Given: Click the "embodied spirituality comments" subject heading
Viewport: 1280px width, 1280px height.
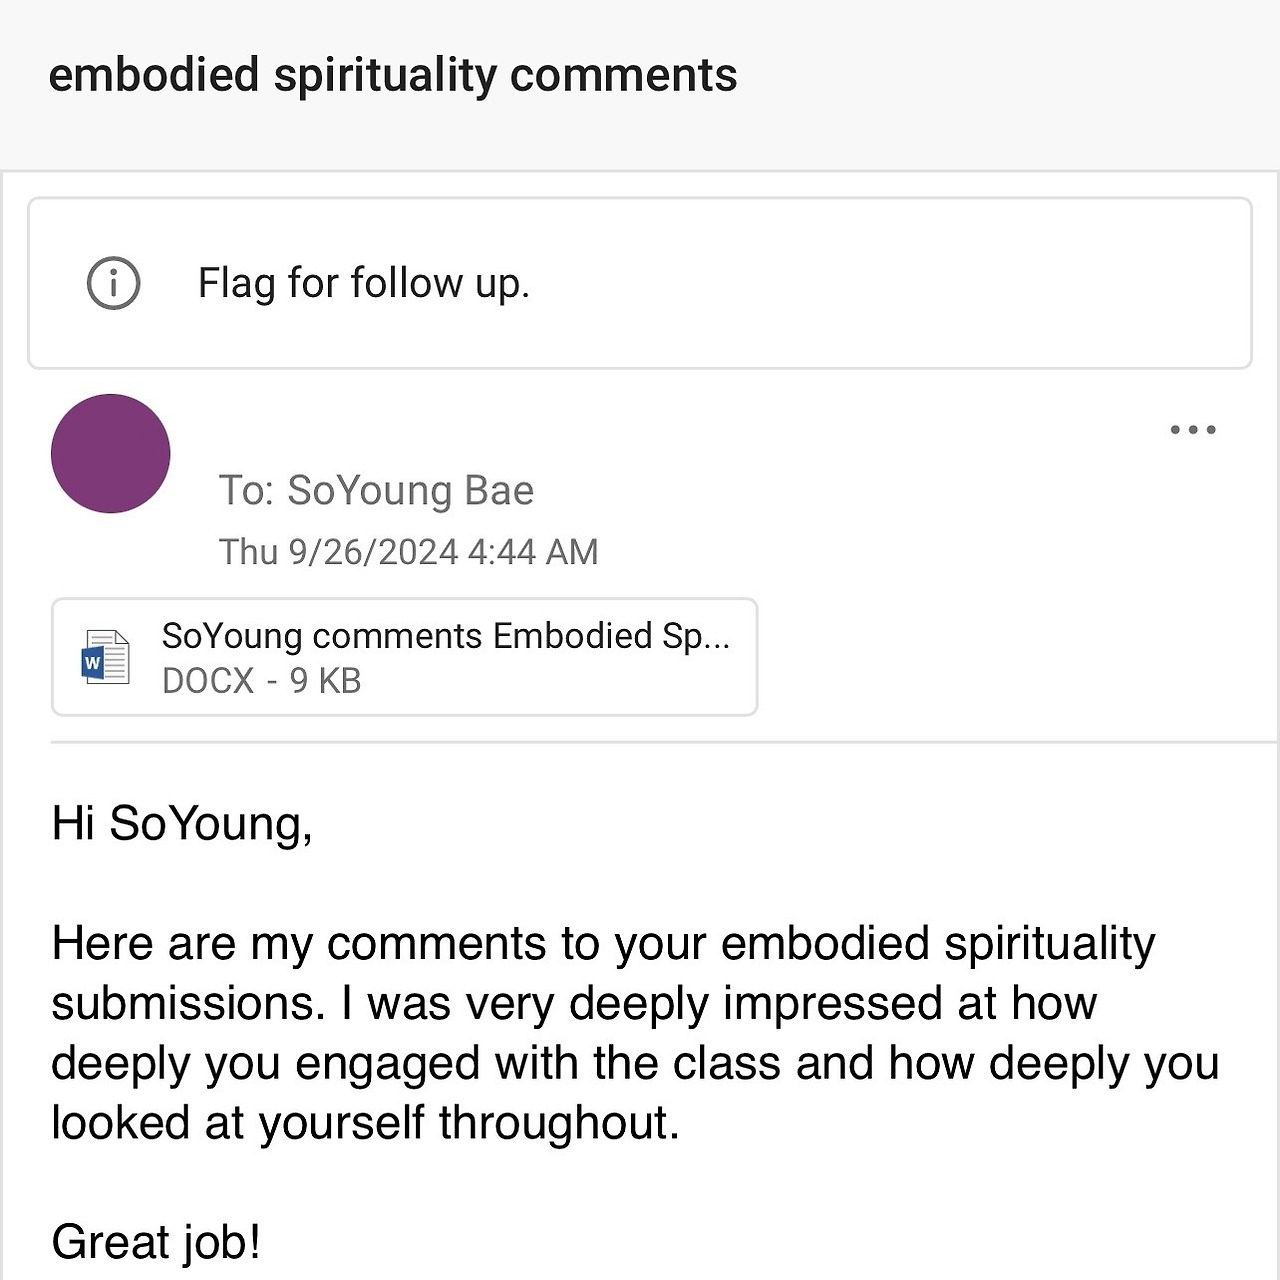Looking at the screenshot, I should [392, 75].
